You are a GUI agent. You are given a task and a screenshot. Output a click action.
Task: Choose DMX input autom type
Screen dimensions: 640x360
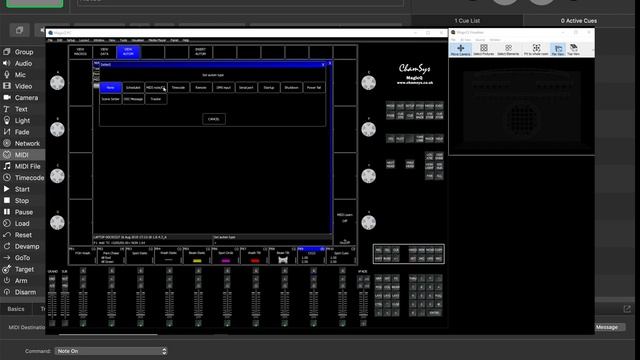[x=223, y=87]
